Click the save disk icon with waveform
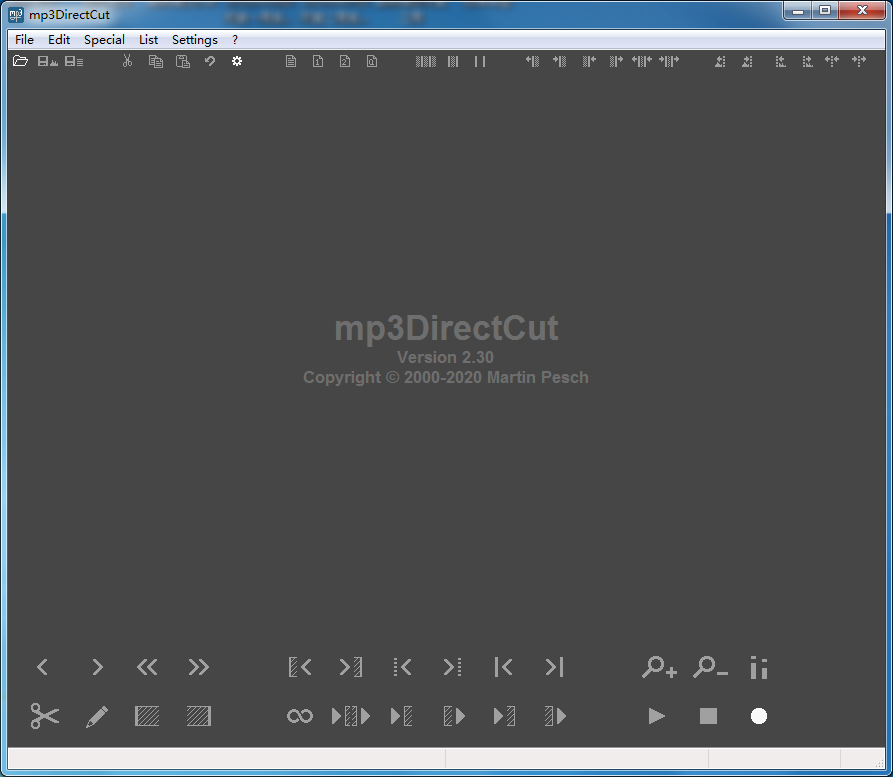893x777 pixels. pos(47,61)
